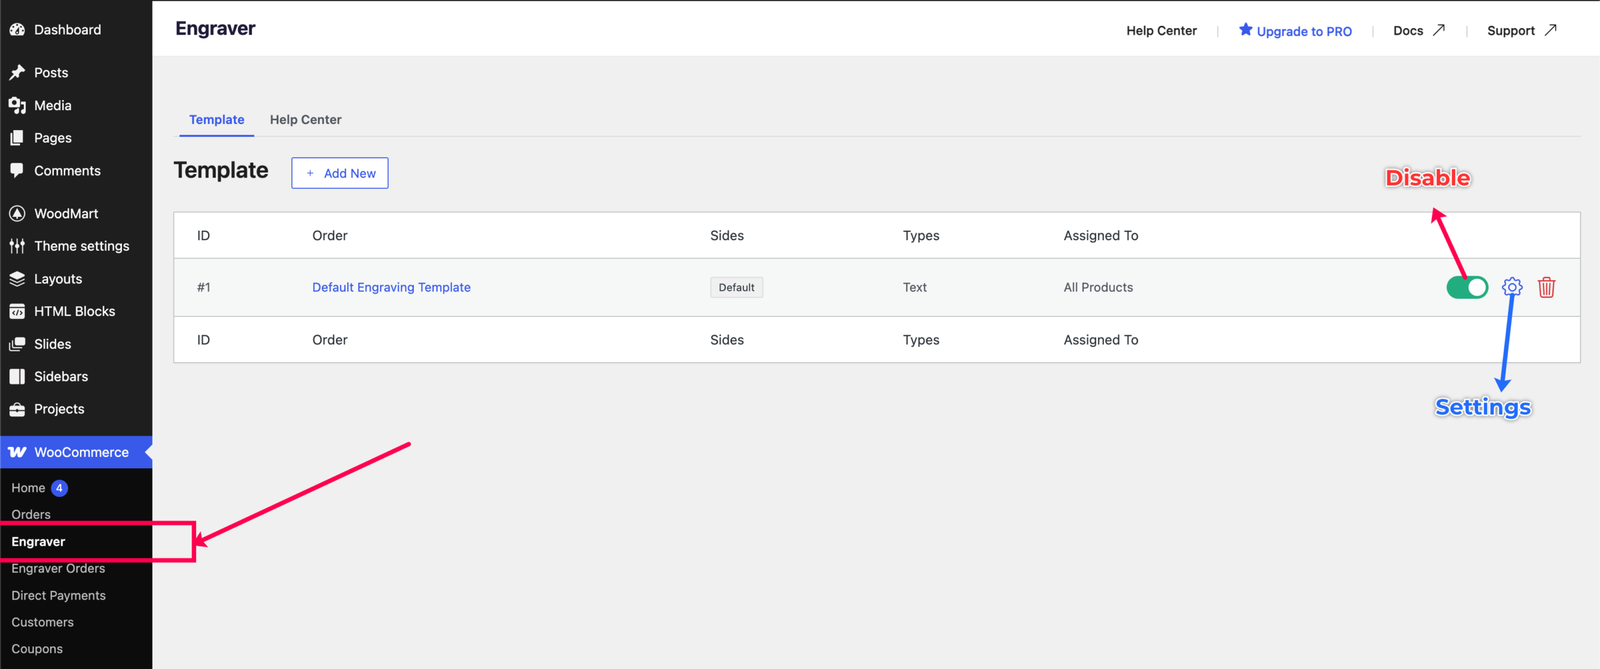This screenshot has height=669, width=1600.
Task: Open Help Center link in header
Action: [1161, 31]
